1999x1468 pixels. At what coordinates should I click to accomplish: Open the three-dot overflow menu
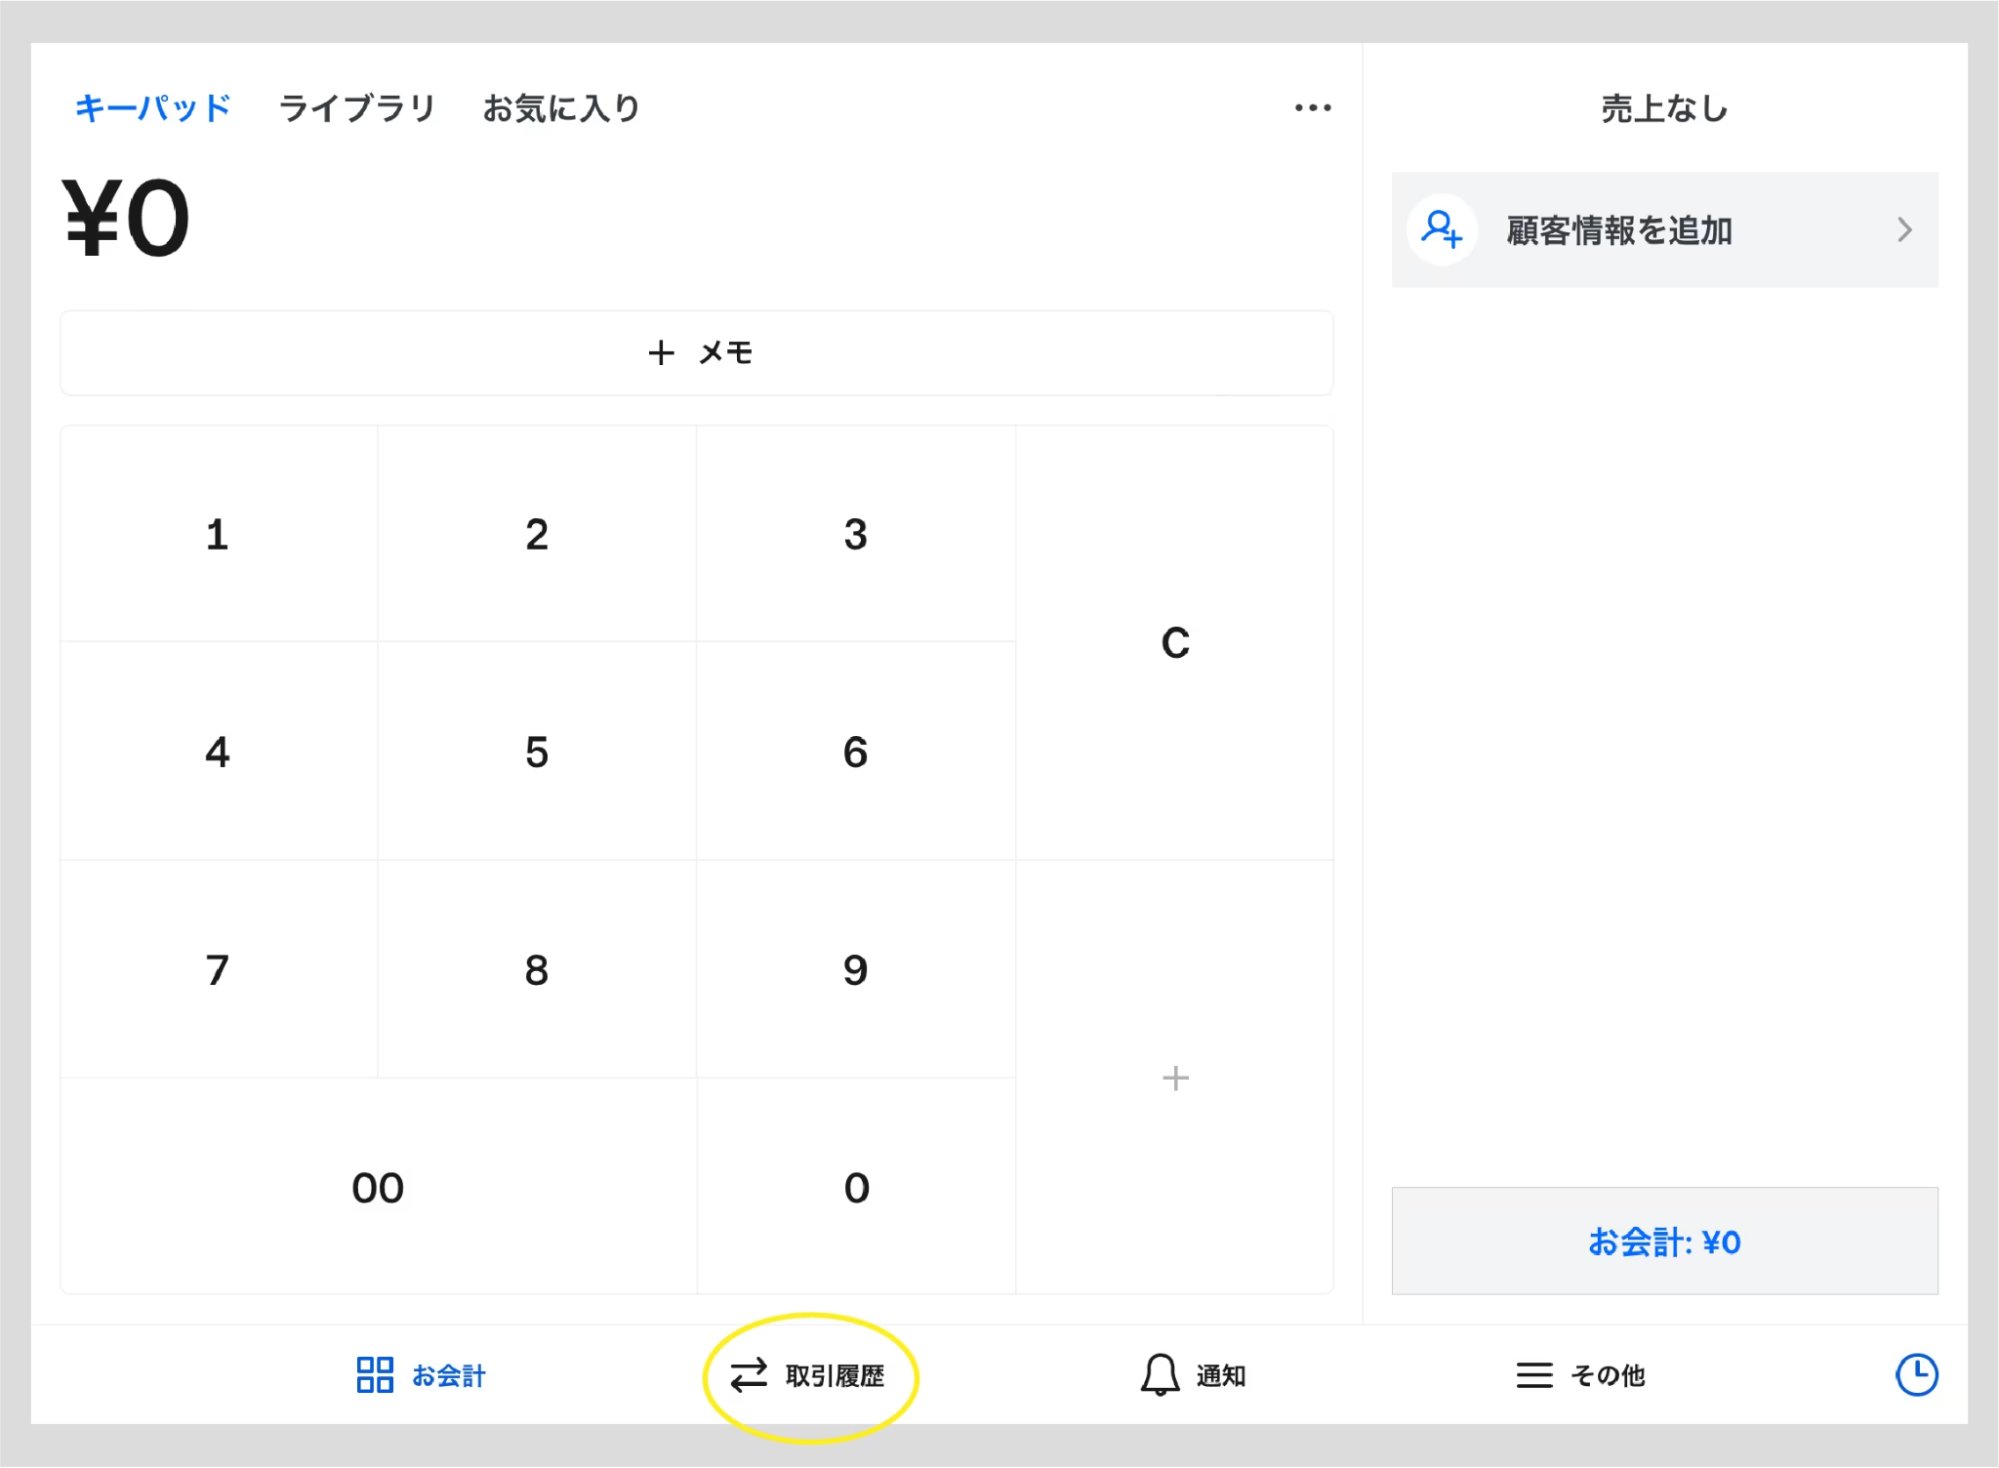click(1311, 107)
